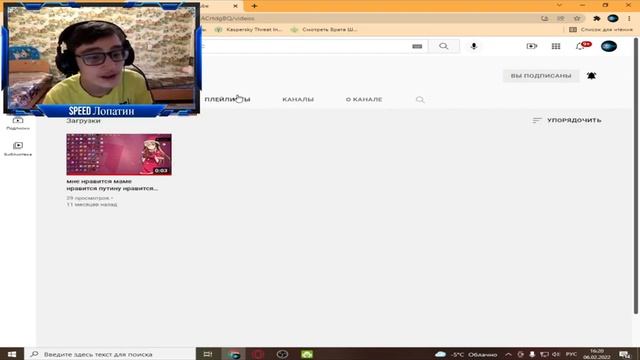Screen dimensions: 640x360
Task: Open the 'Смотреть Брата' bookmark
Action: click(324, 29)
